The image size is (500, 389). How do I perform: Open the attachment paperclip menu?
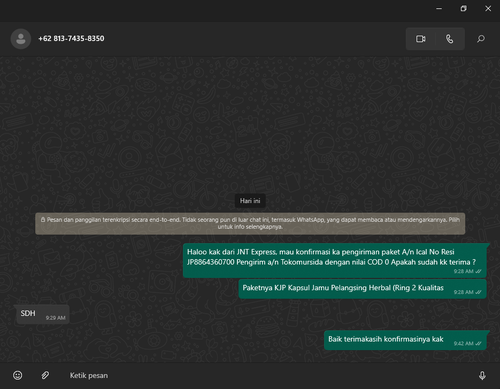(45, 375)
